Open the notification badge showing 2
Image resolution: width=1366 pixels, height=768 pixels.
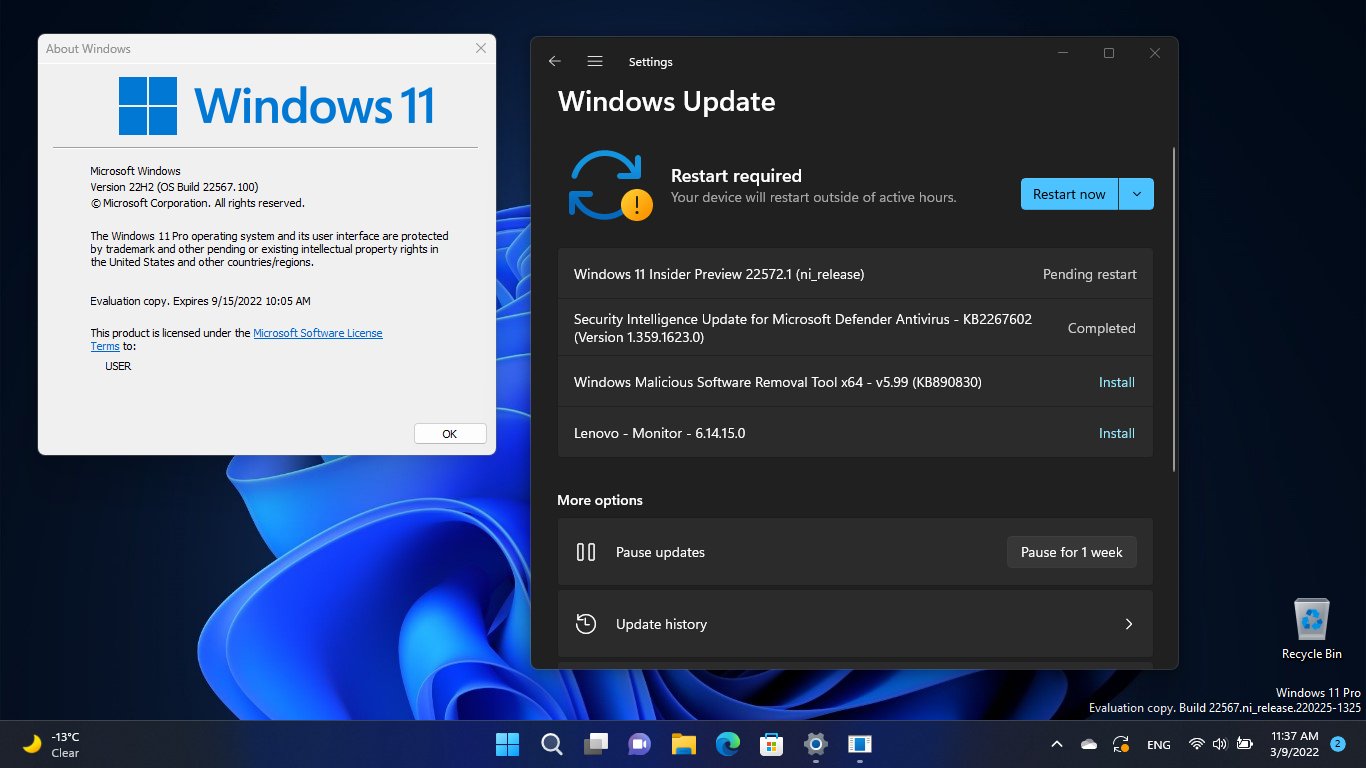pos(1338,744)
